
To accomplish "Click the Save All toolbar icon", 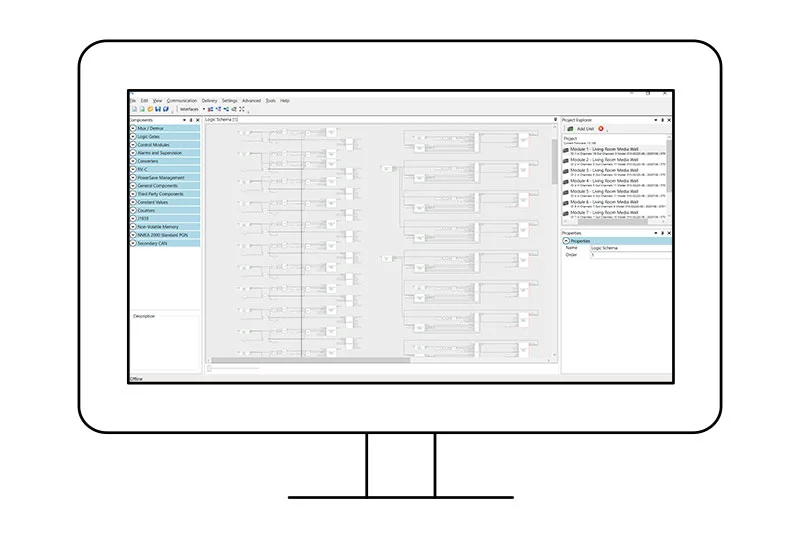I will [x=166, y=109].
